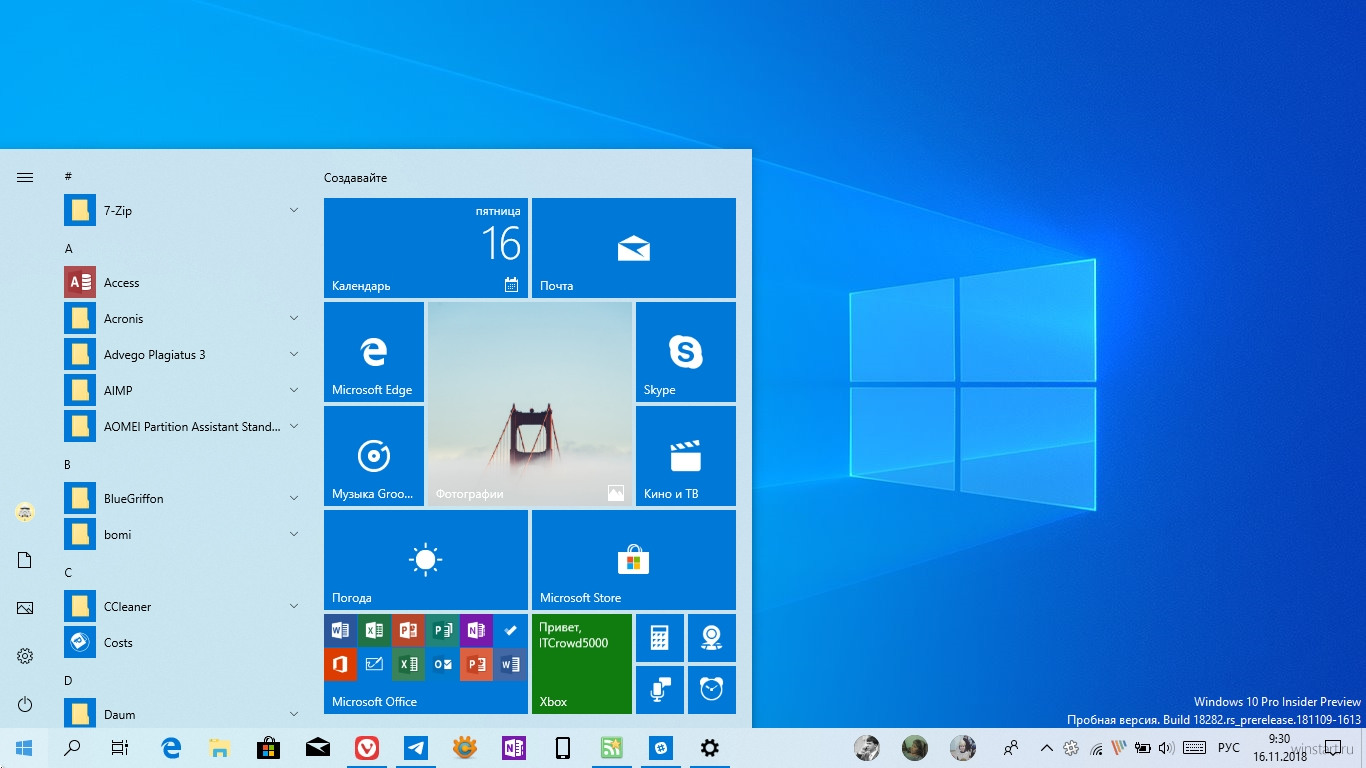
Task: Open the volume speaker tray icon
Action: (1165, 748)
